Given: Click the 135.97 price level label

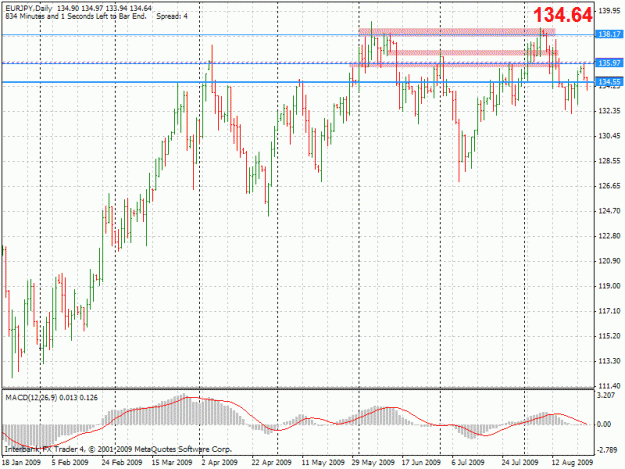Looking at the screenshot, I should point(609,63).
